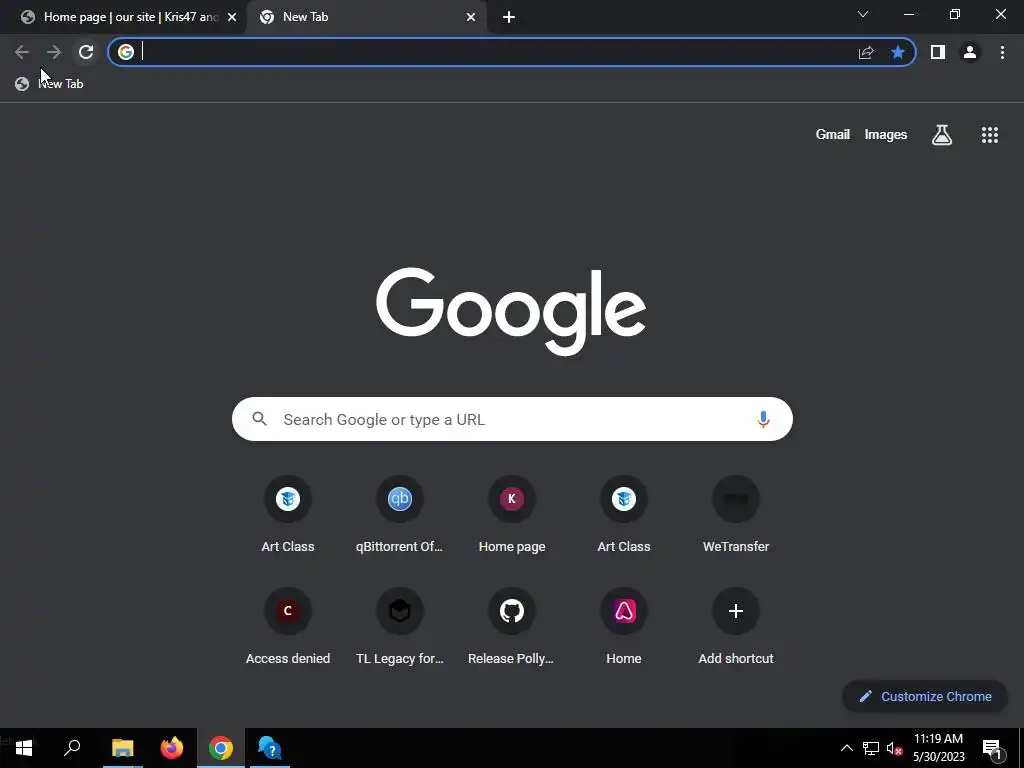Close the New Tab tab

click(471, 18)
